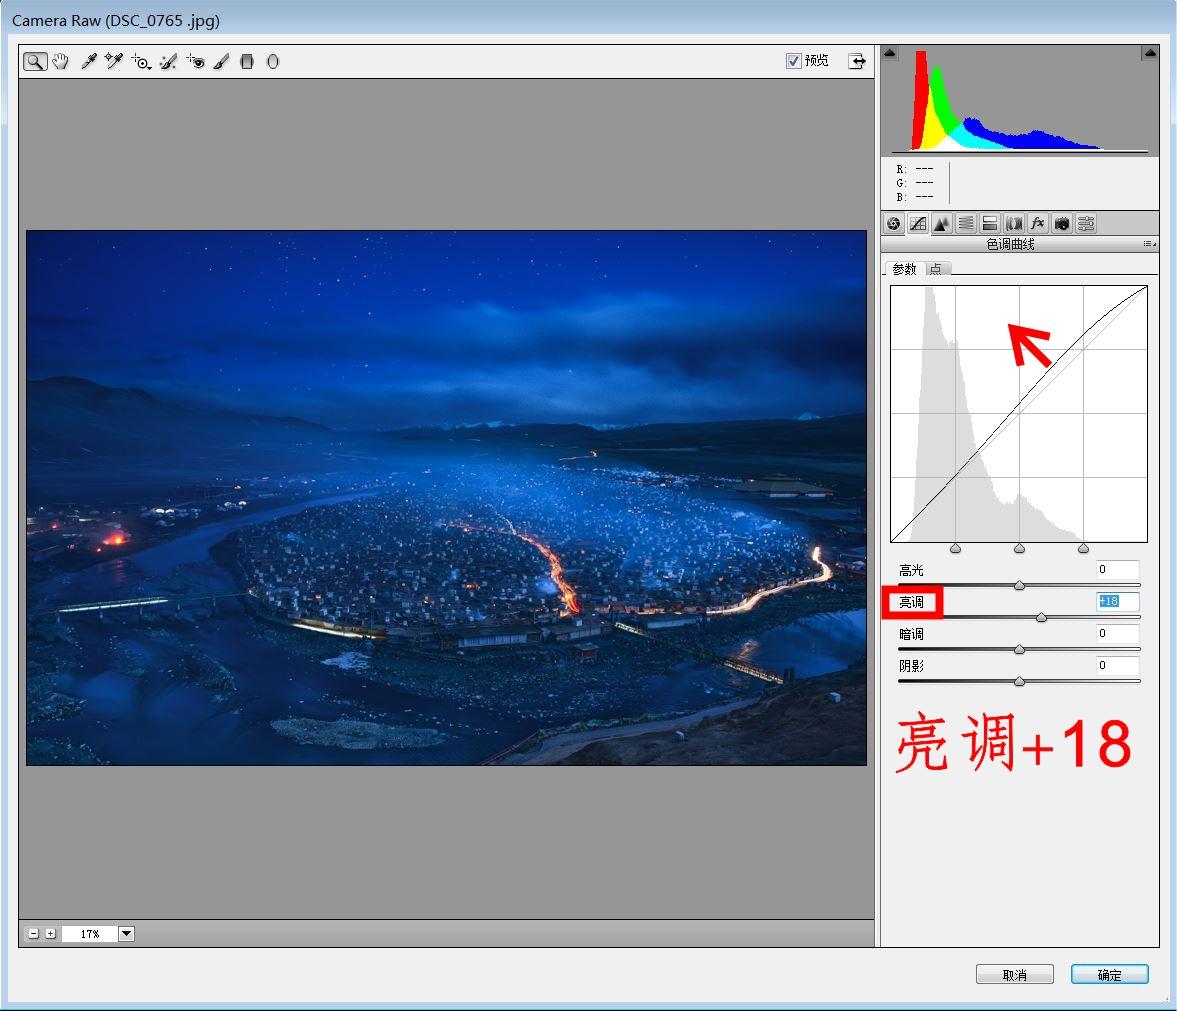This screenshot has height=1011, width=1177.
Task: Open the zoom level dropdown arrow
Action: pos(126,934)
